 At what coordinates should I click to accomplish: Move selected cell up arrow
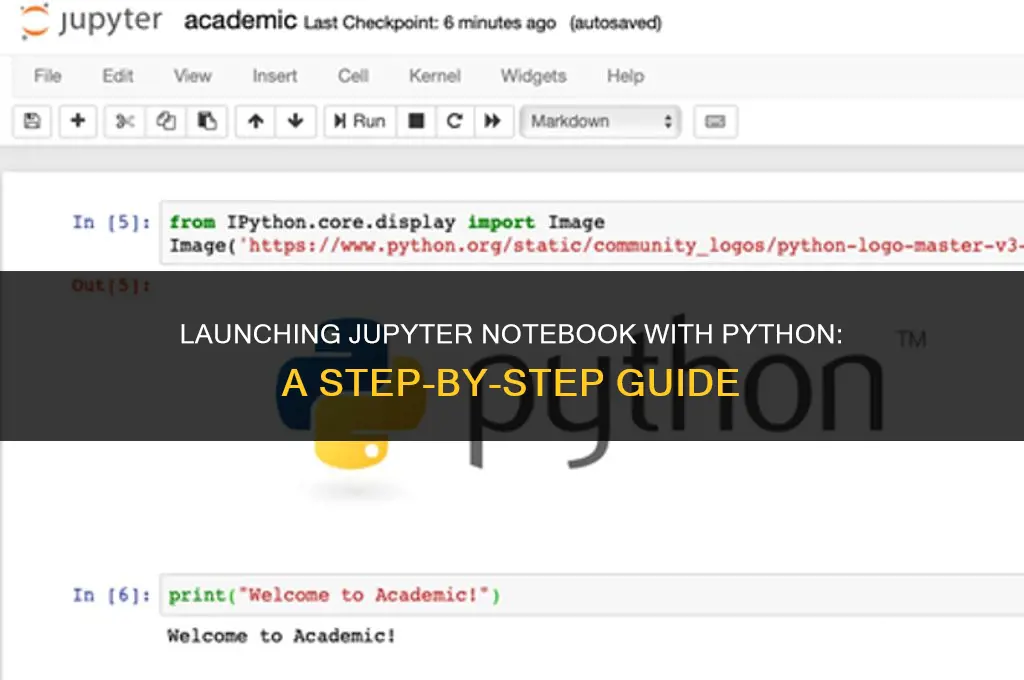(256, 121)
